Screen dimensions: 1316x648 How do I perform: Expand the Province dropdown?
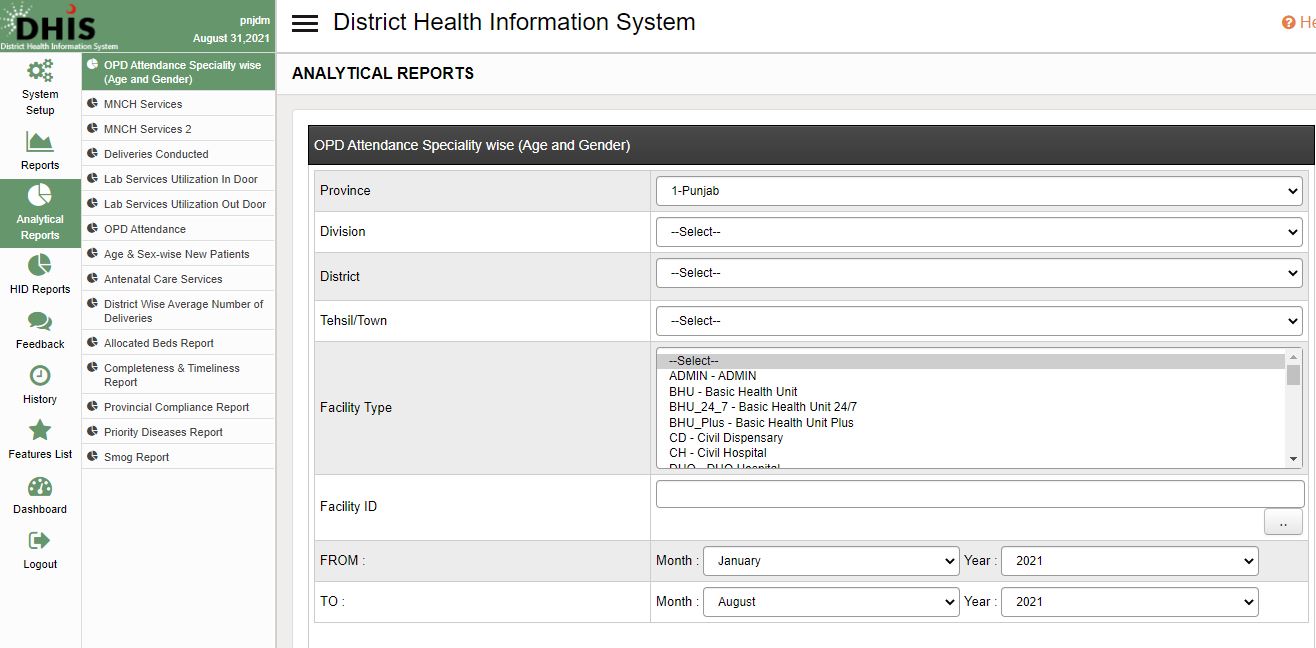[978, 191]
